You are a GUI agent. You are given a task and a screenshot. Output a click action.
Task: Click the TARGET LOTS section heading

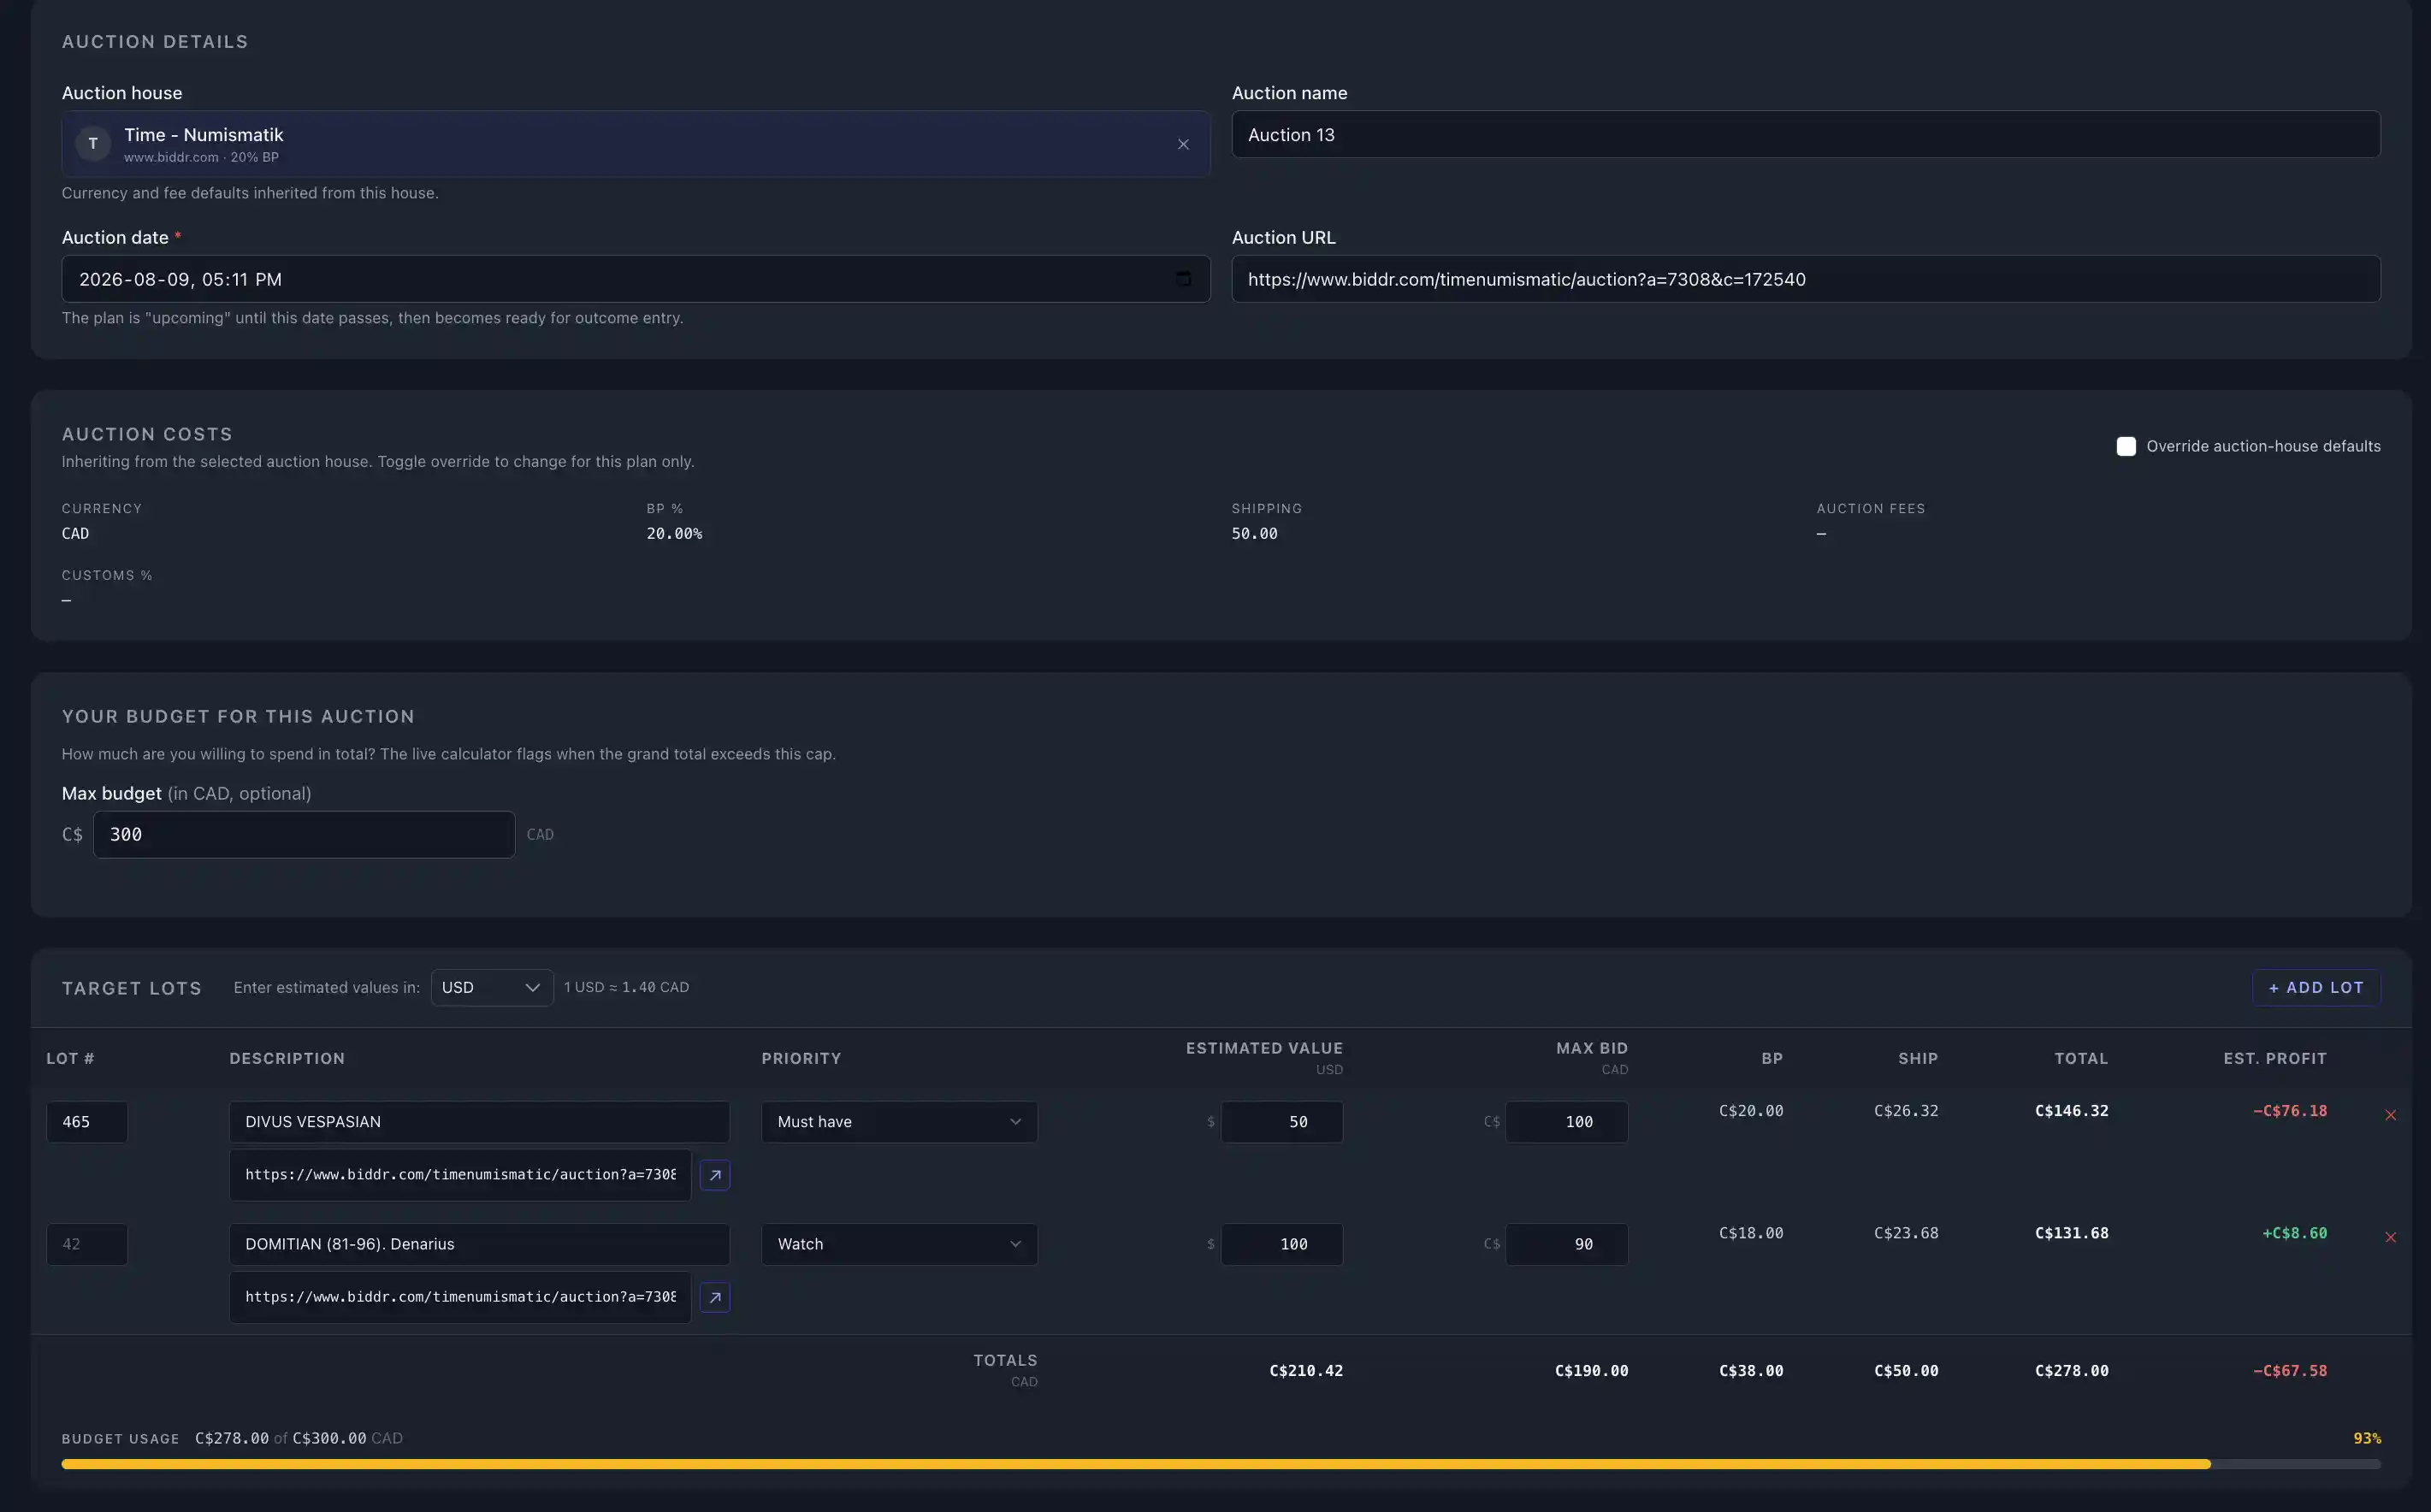tap(132, 988)
